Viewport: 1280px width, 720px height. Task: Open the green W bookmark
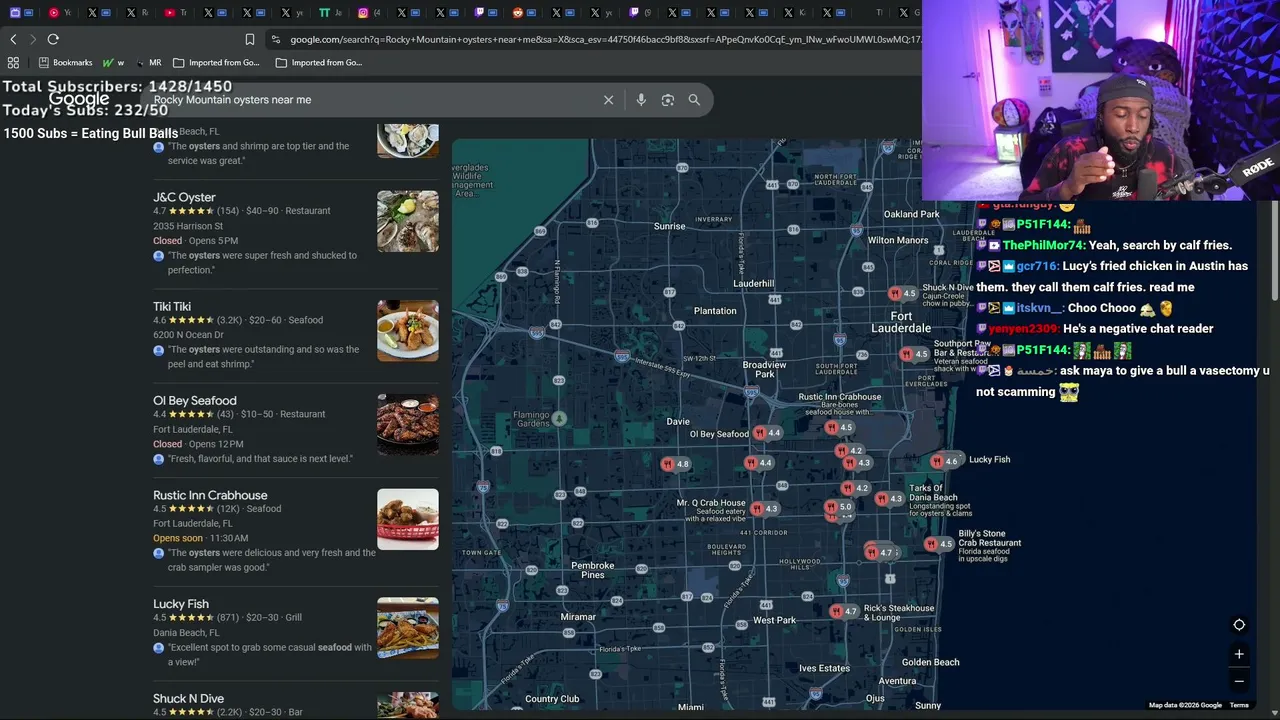pyautogui.click(x=113, y=62)
